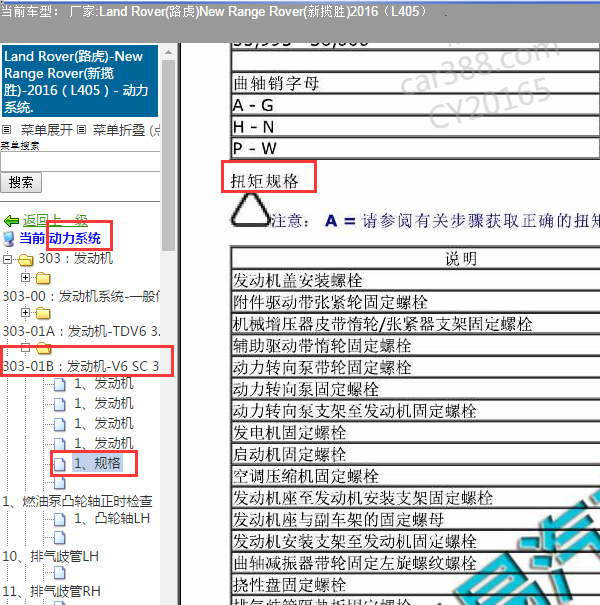Click the 发动机盖安装螺栓 row
The height and width of the screenshot is (605, 600).
pos(415,280)
